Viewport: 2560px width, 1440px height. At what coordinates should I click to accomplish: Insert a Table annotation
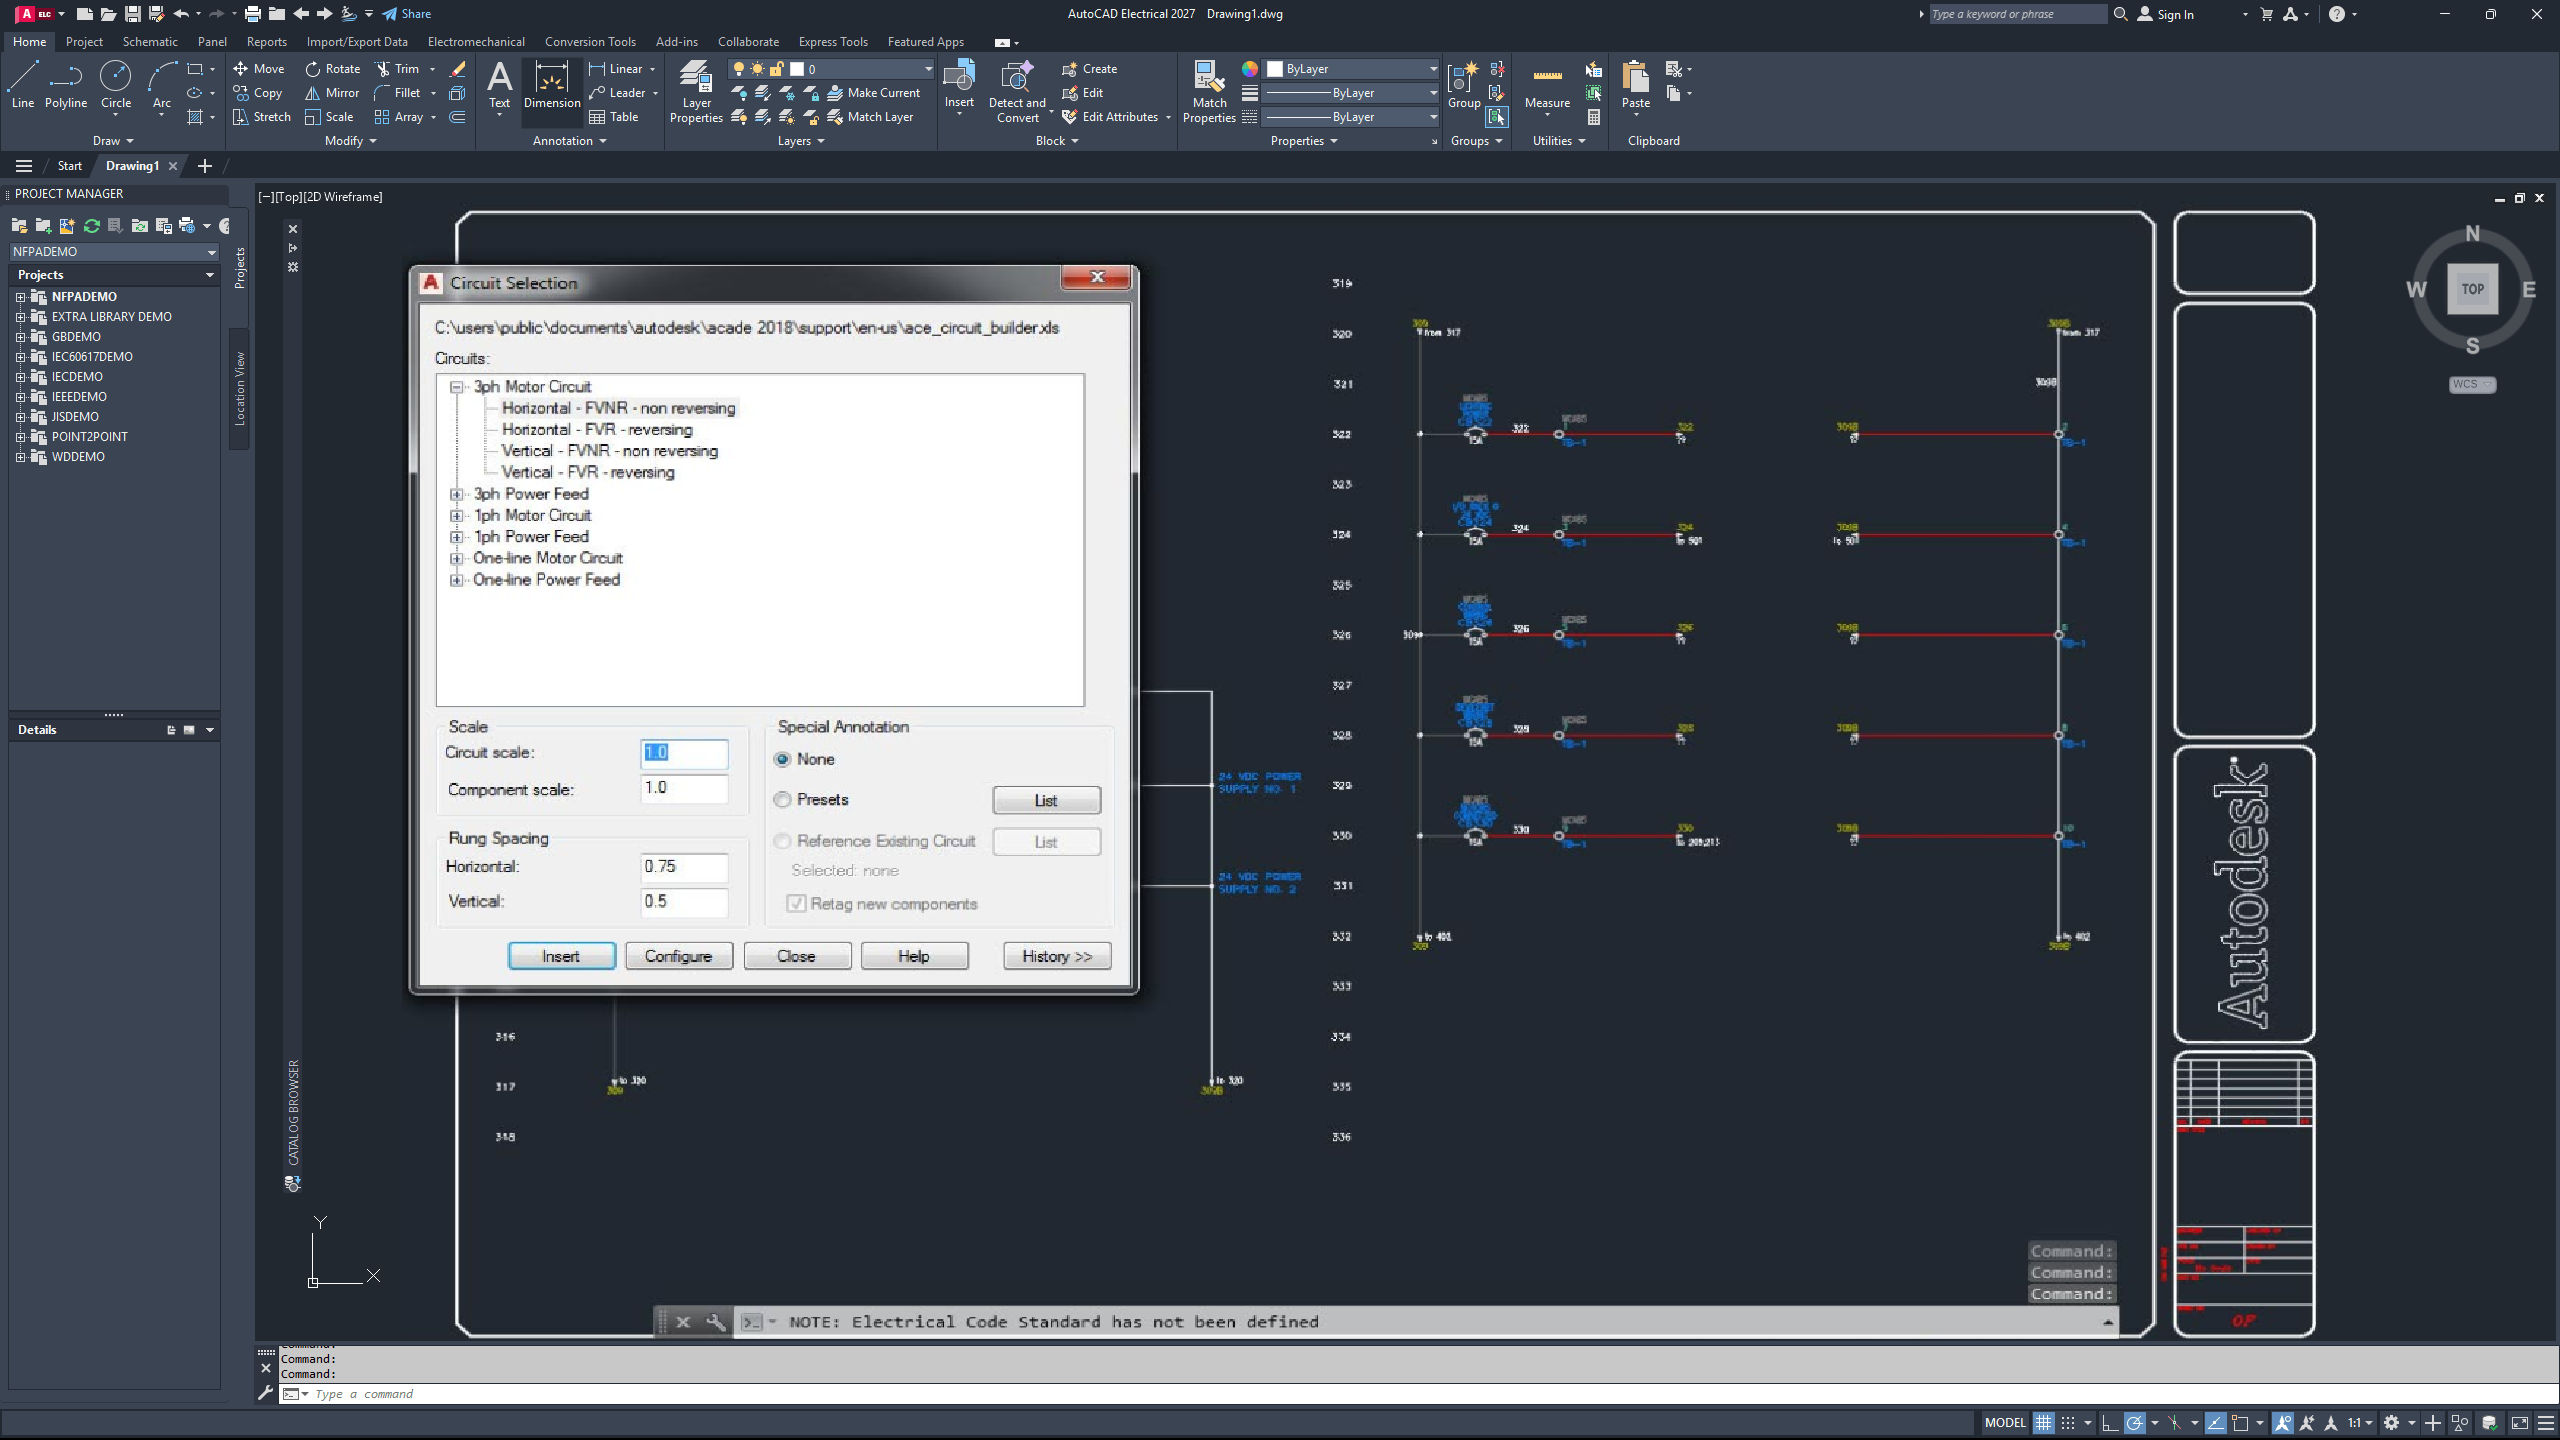pyautogui.click(x=614, y=117)
